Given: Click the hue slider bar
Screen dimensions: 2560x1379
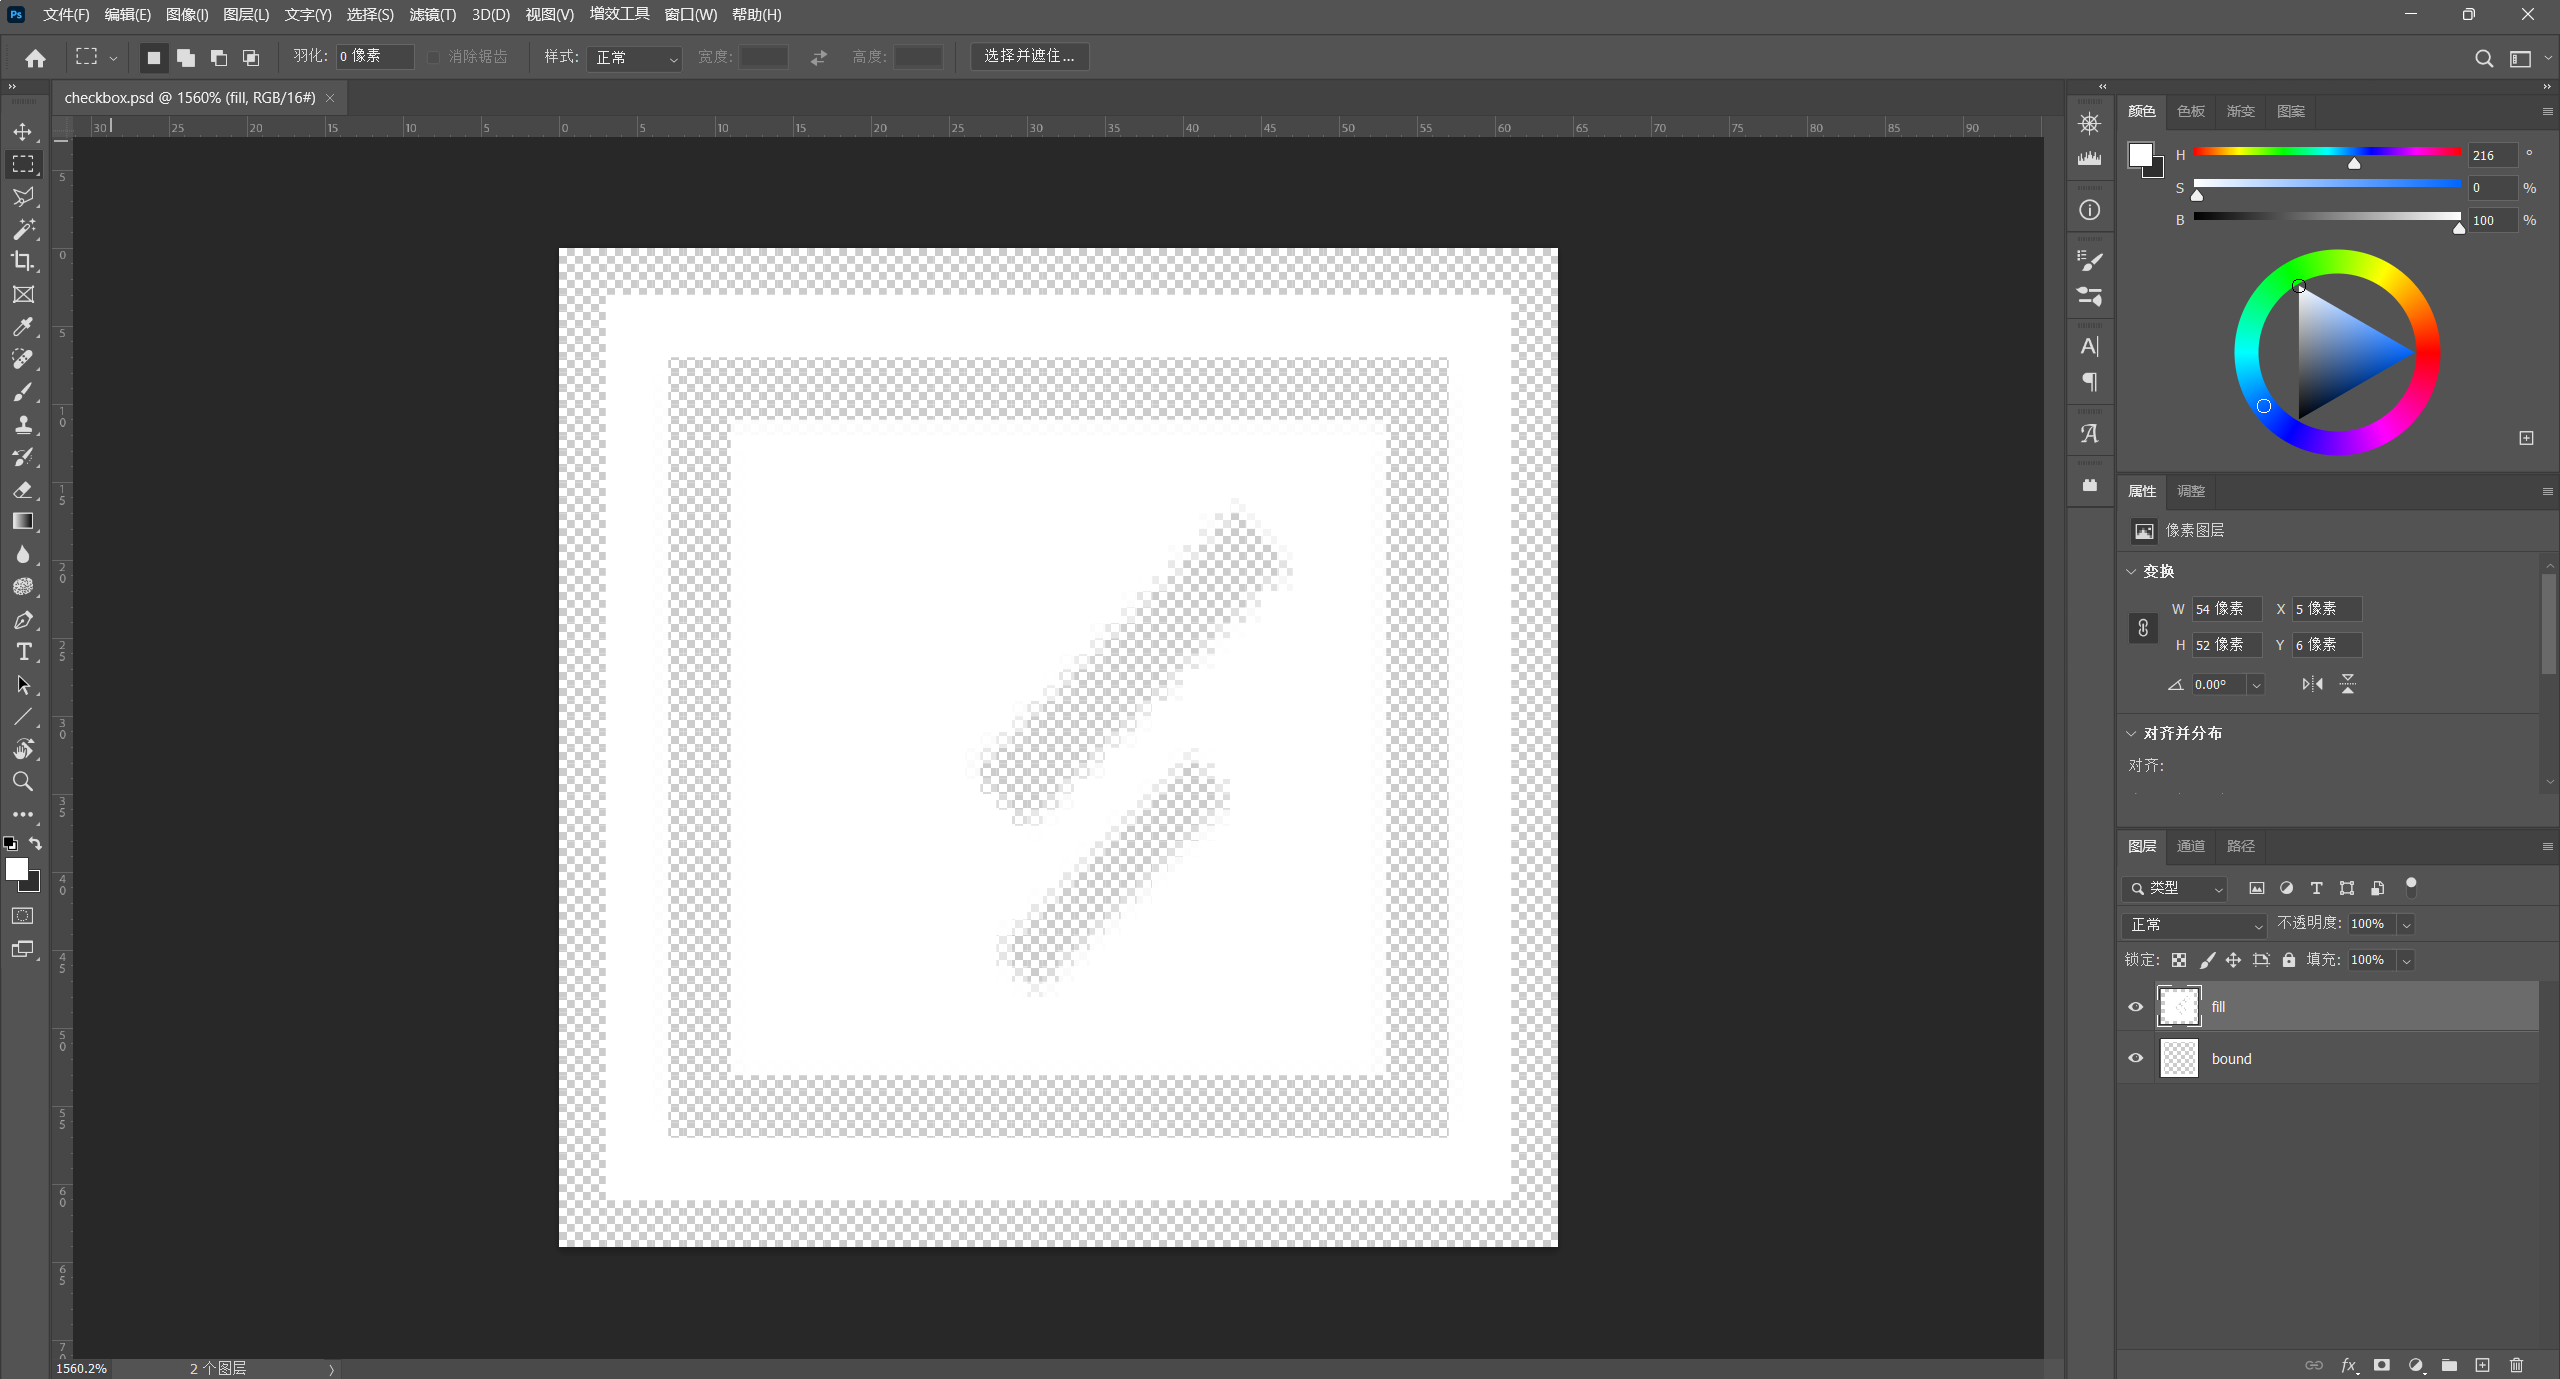Looking at the screenshot, I should coord(2327,152).
